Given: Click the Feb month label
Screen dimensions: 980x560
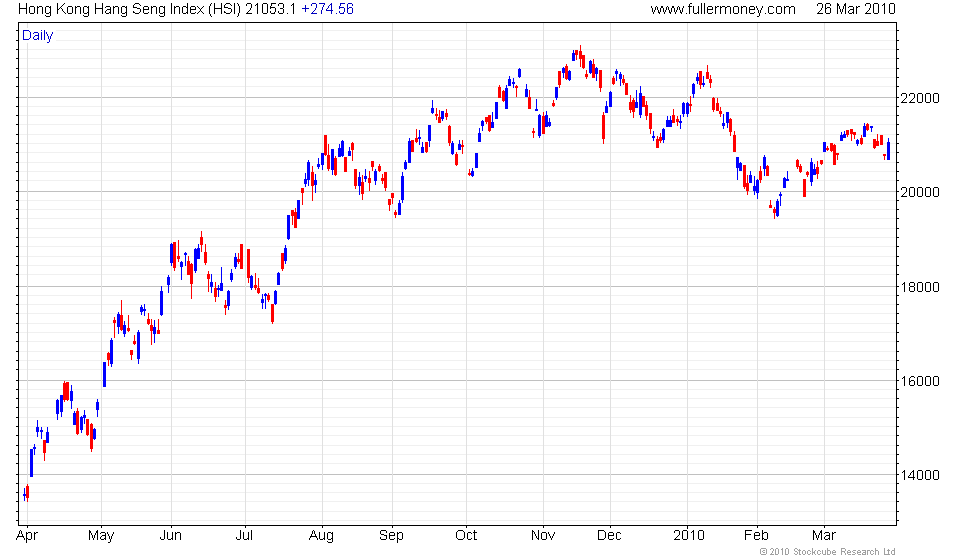Looking at the screenshot, I should [756, 536].
